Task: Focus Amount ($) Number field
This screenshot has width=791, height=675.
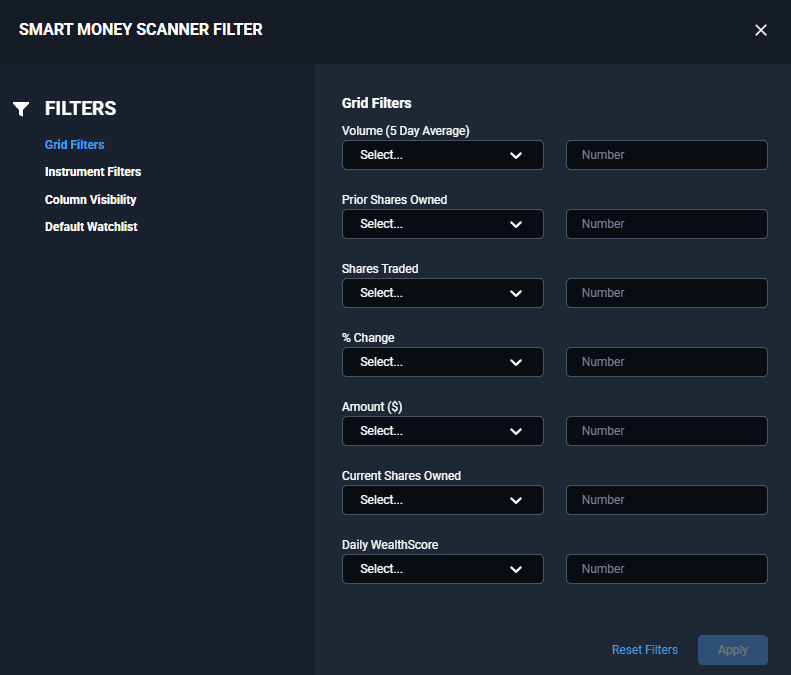Action: point(667,431)
